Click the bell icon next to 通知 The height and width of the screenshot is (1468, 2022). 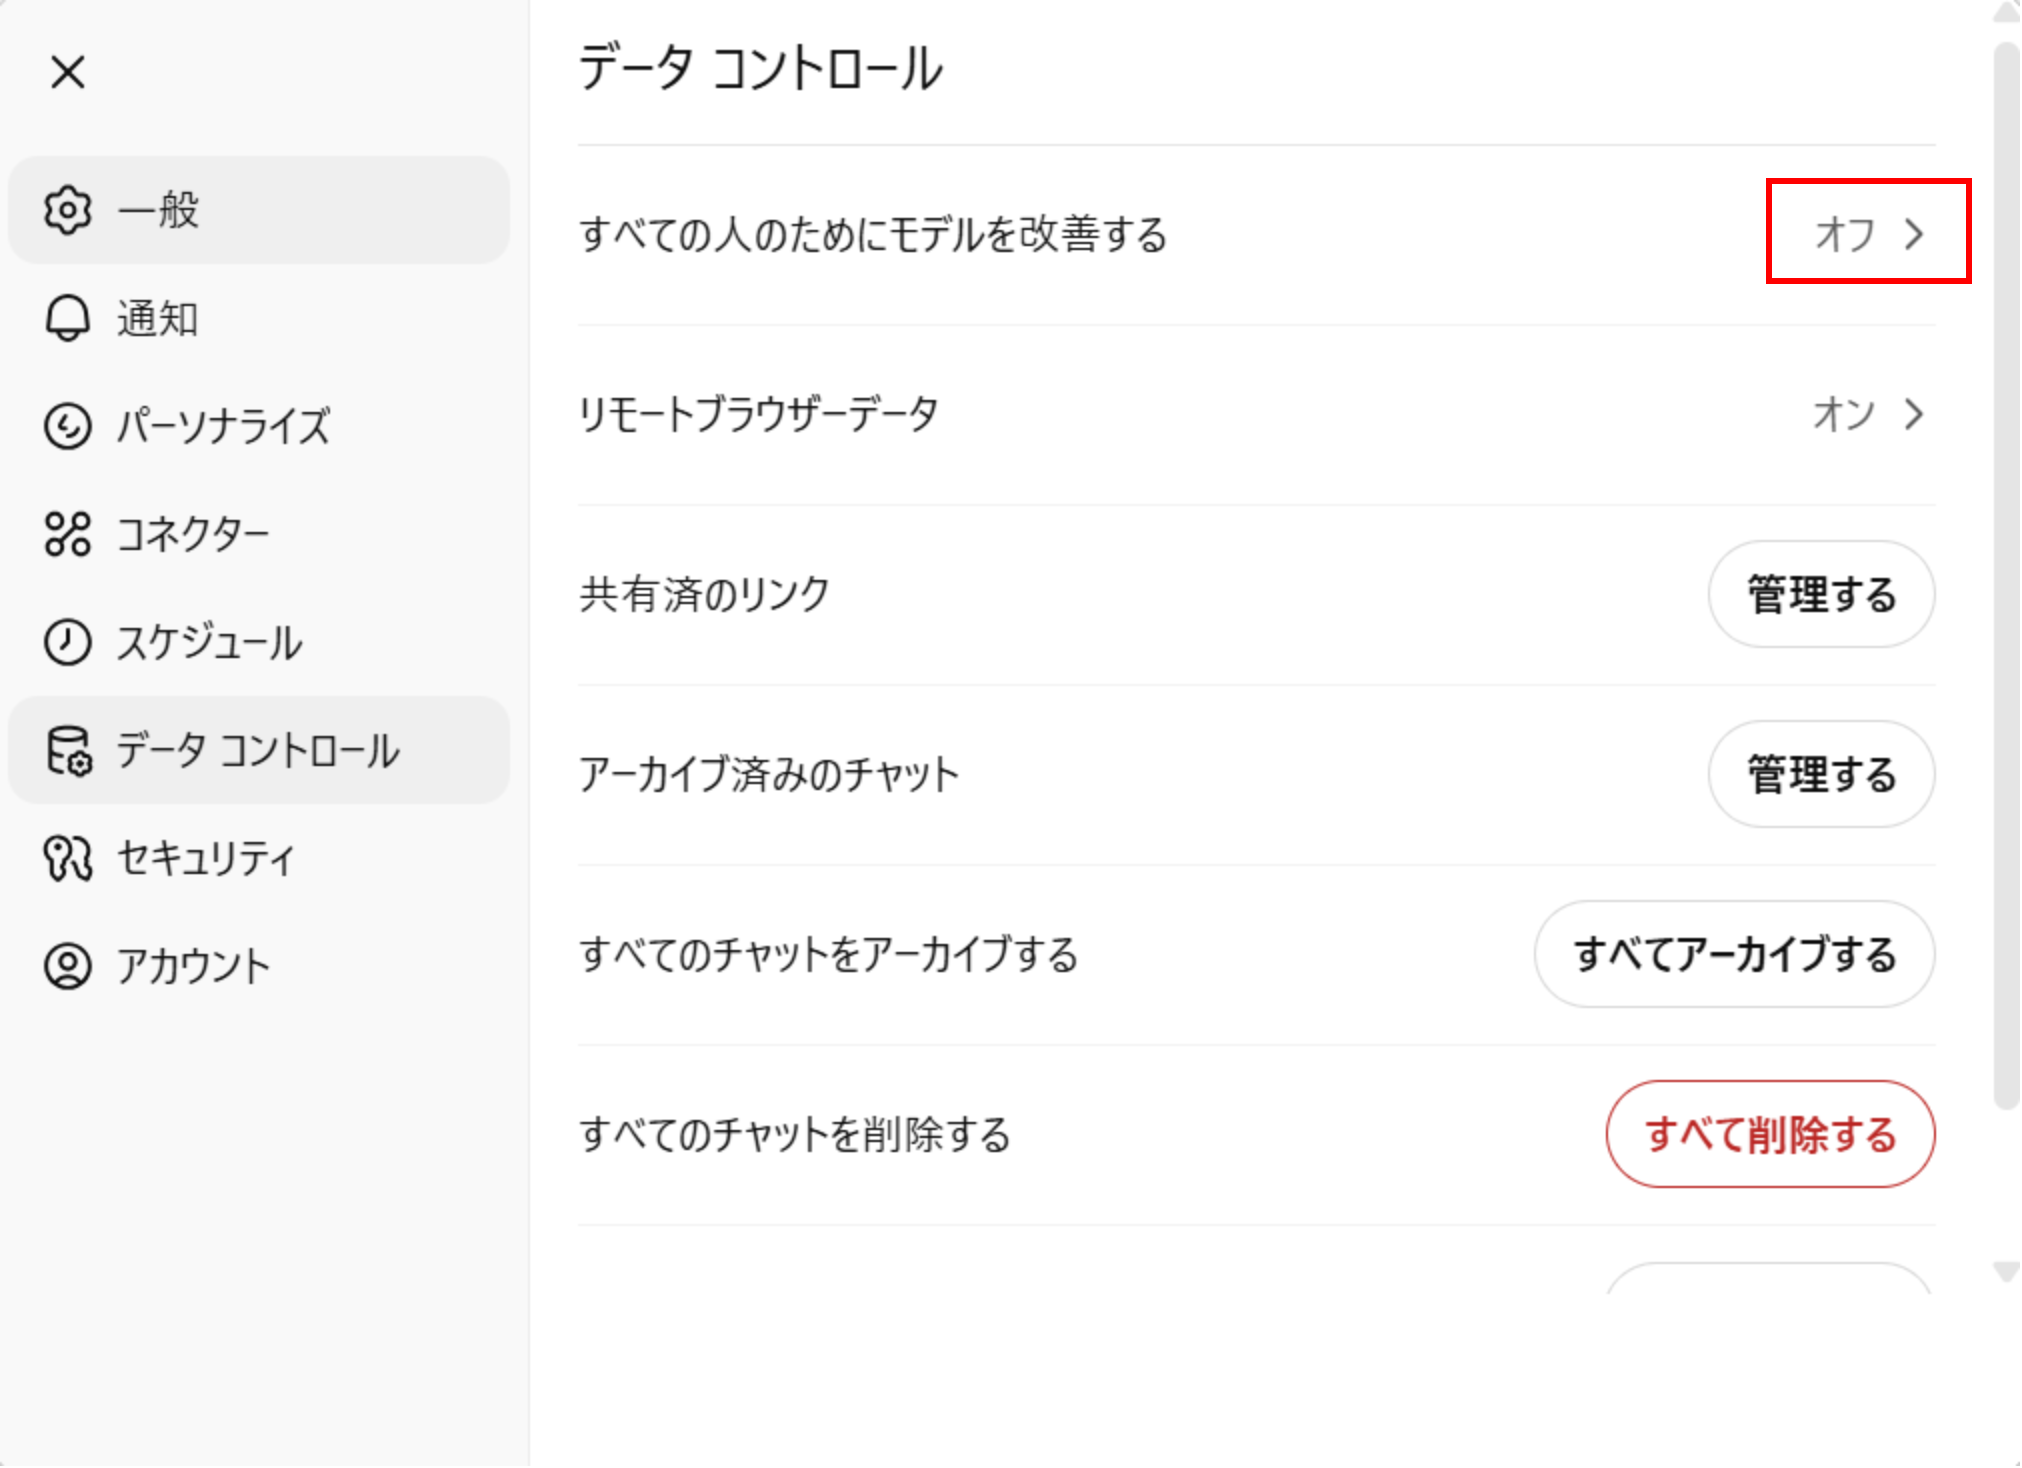[x=67, y=319]
